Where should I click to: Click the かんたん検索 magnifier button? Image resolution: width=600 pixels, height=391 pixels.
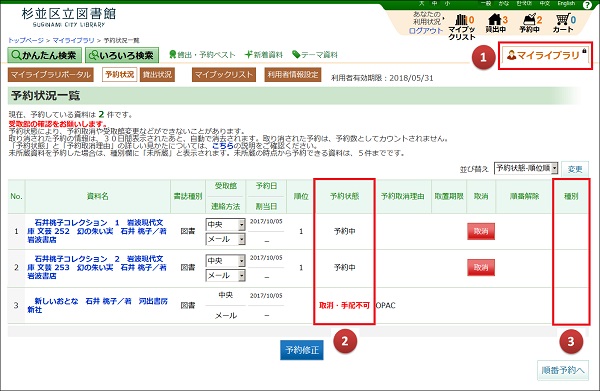(44, 55)
